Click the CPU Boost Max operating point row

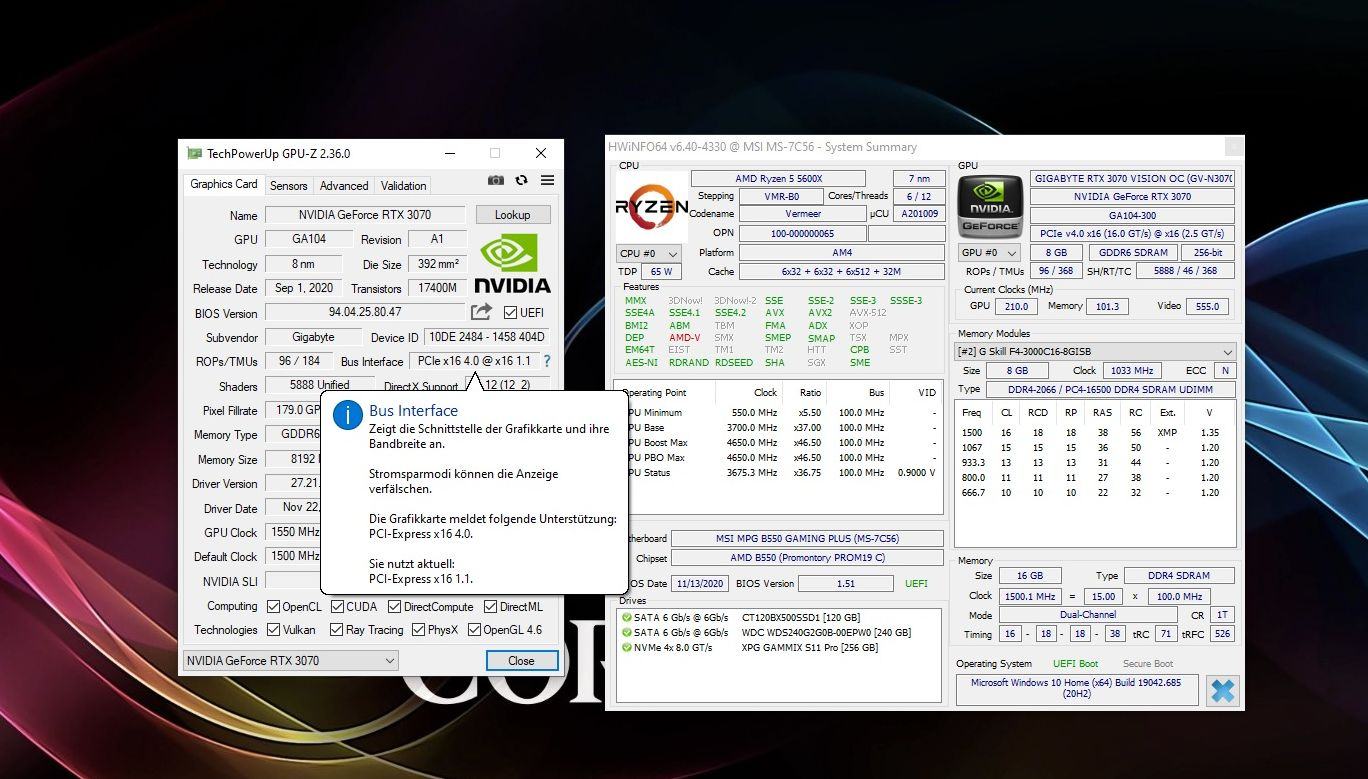click(780, 442)
